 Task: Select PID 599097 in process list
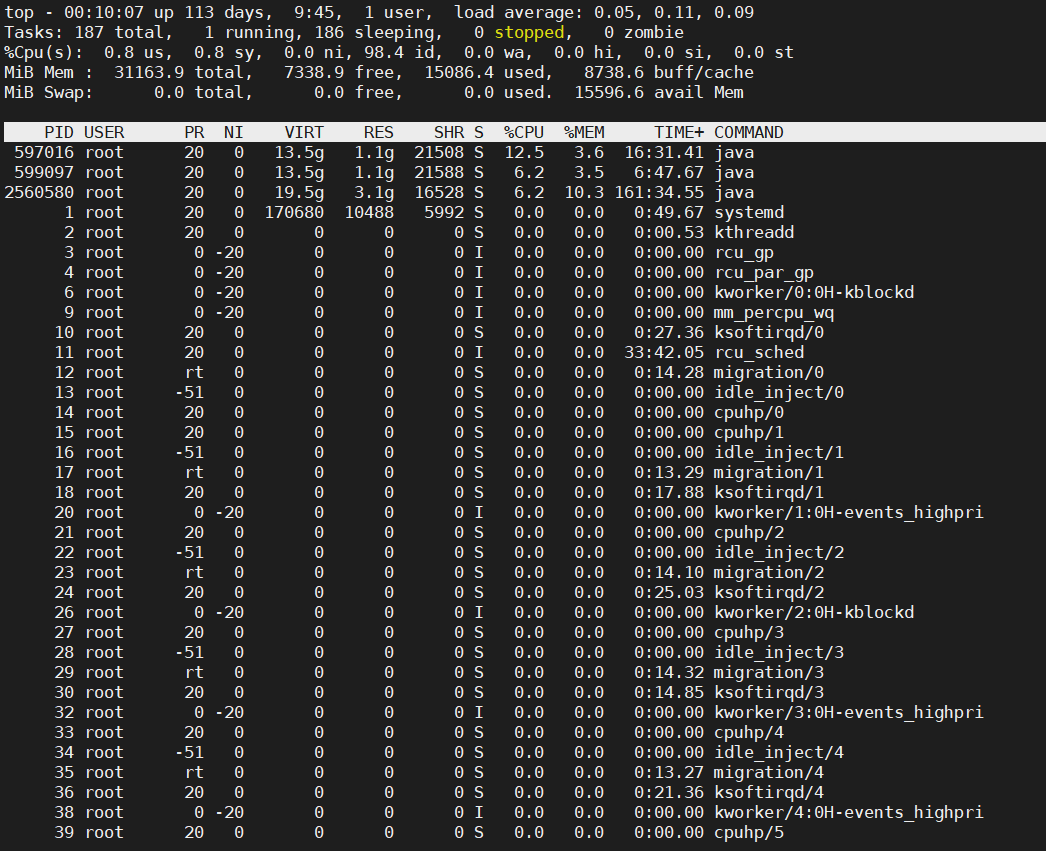point(44,173)
